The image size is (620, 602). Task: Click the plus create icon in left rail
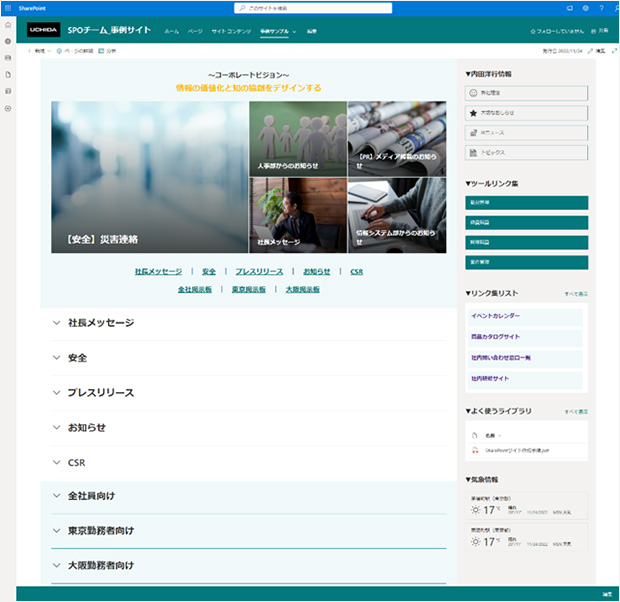8,108
